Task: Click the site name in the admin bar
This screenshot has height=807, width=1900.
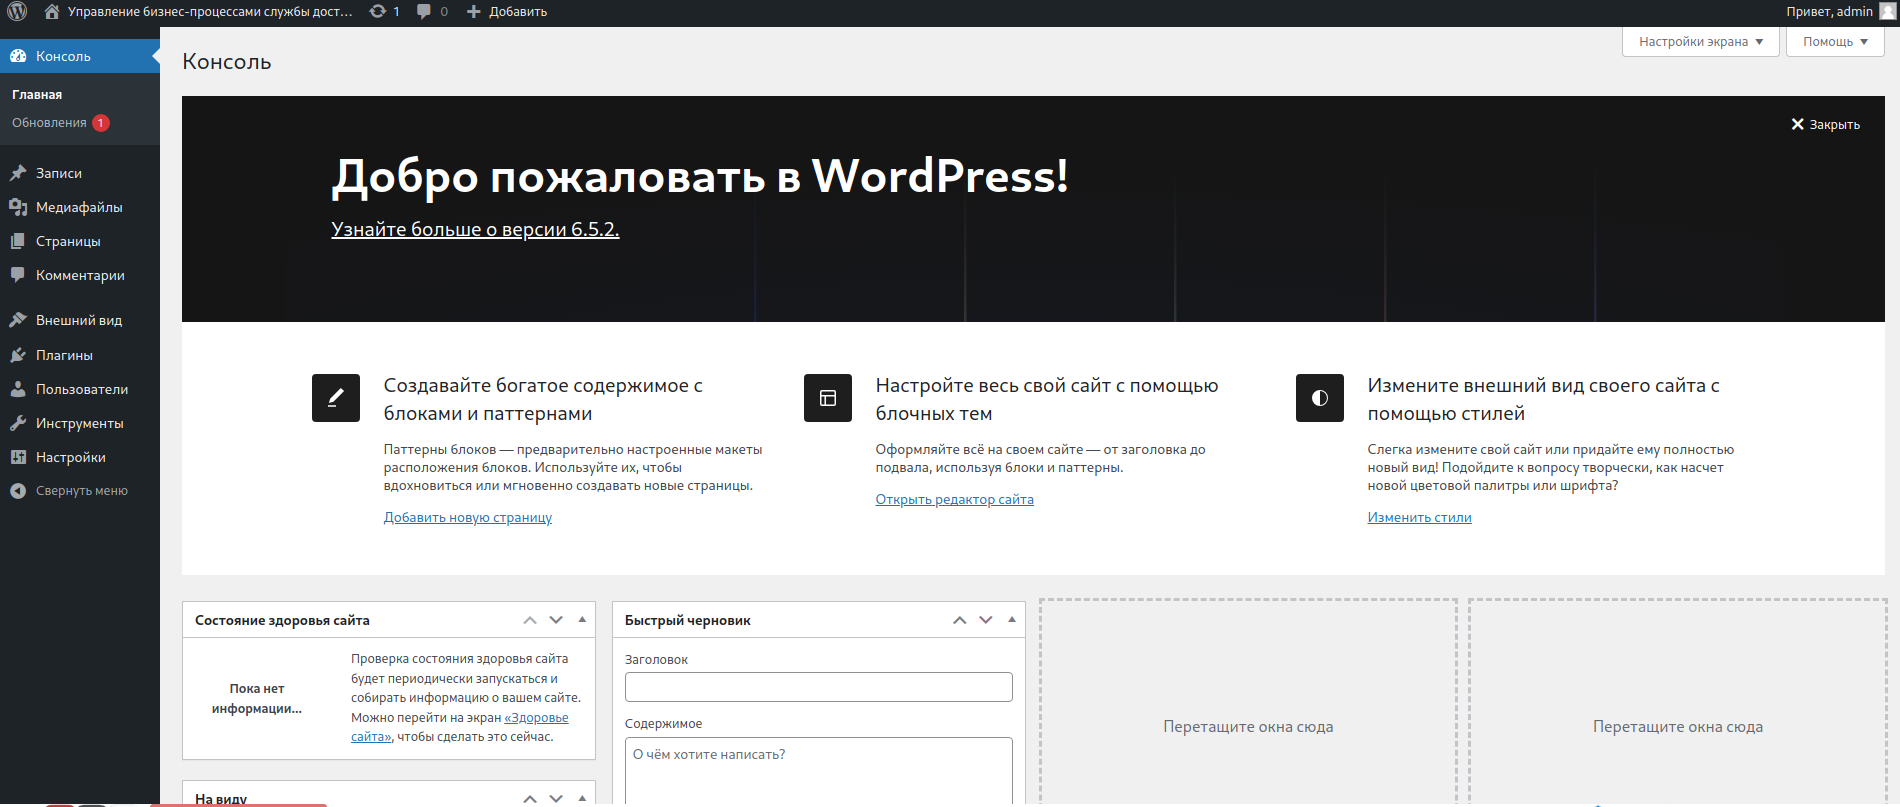Action: [x=210, y=12]
